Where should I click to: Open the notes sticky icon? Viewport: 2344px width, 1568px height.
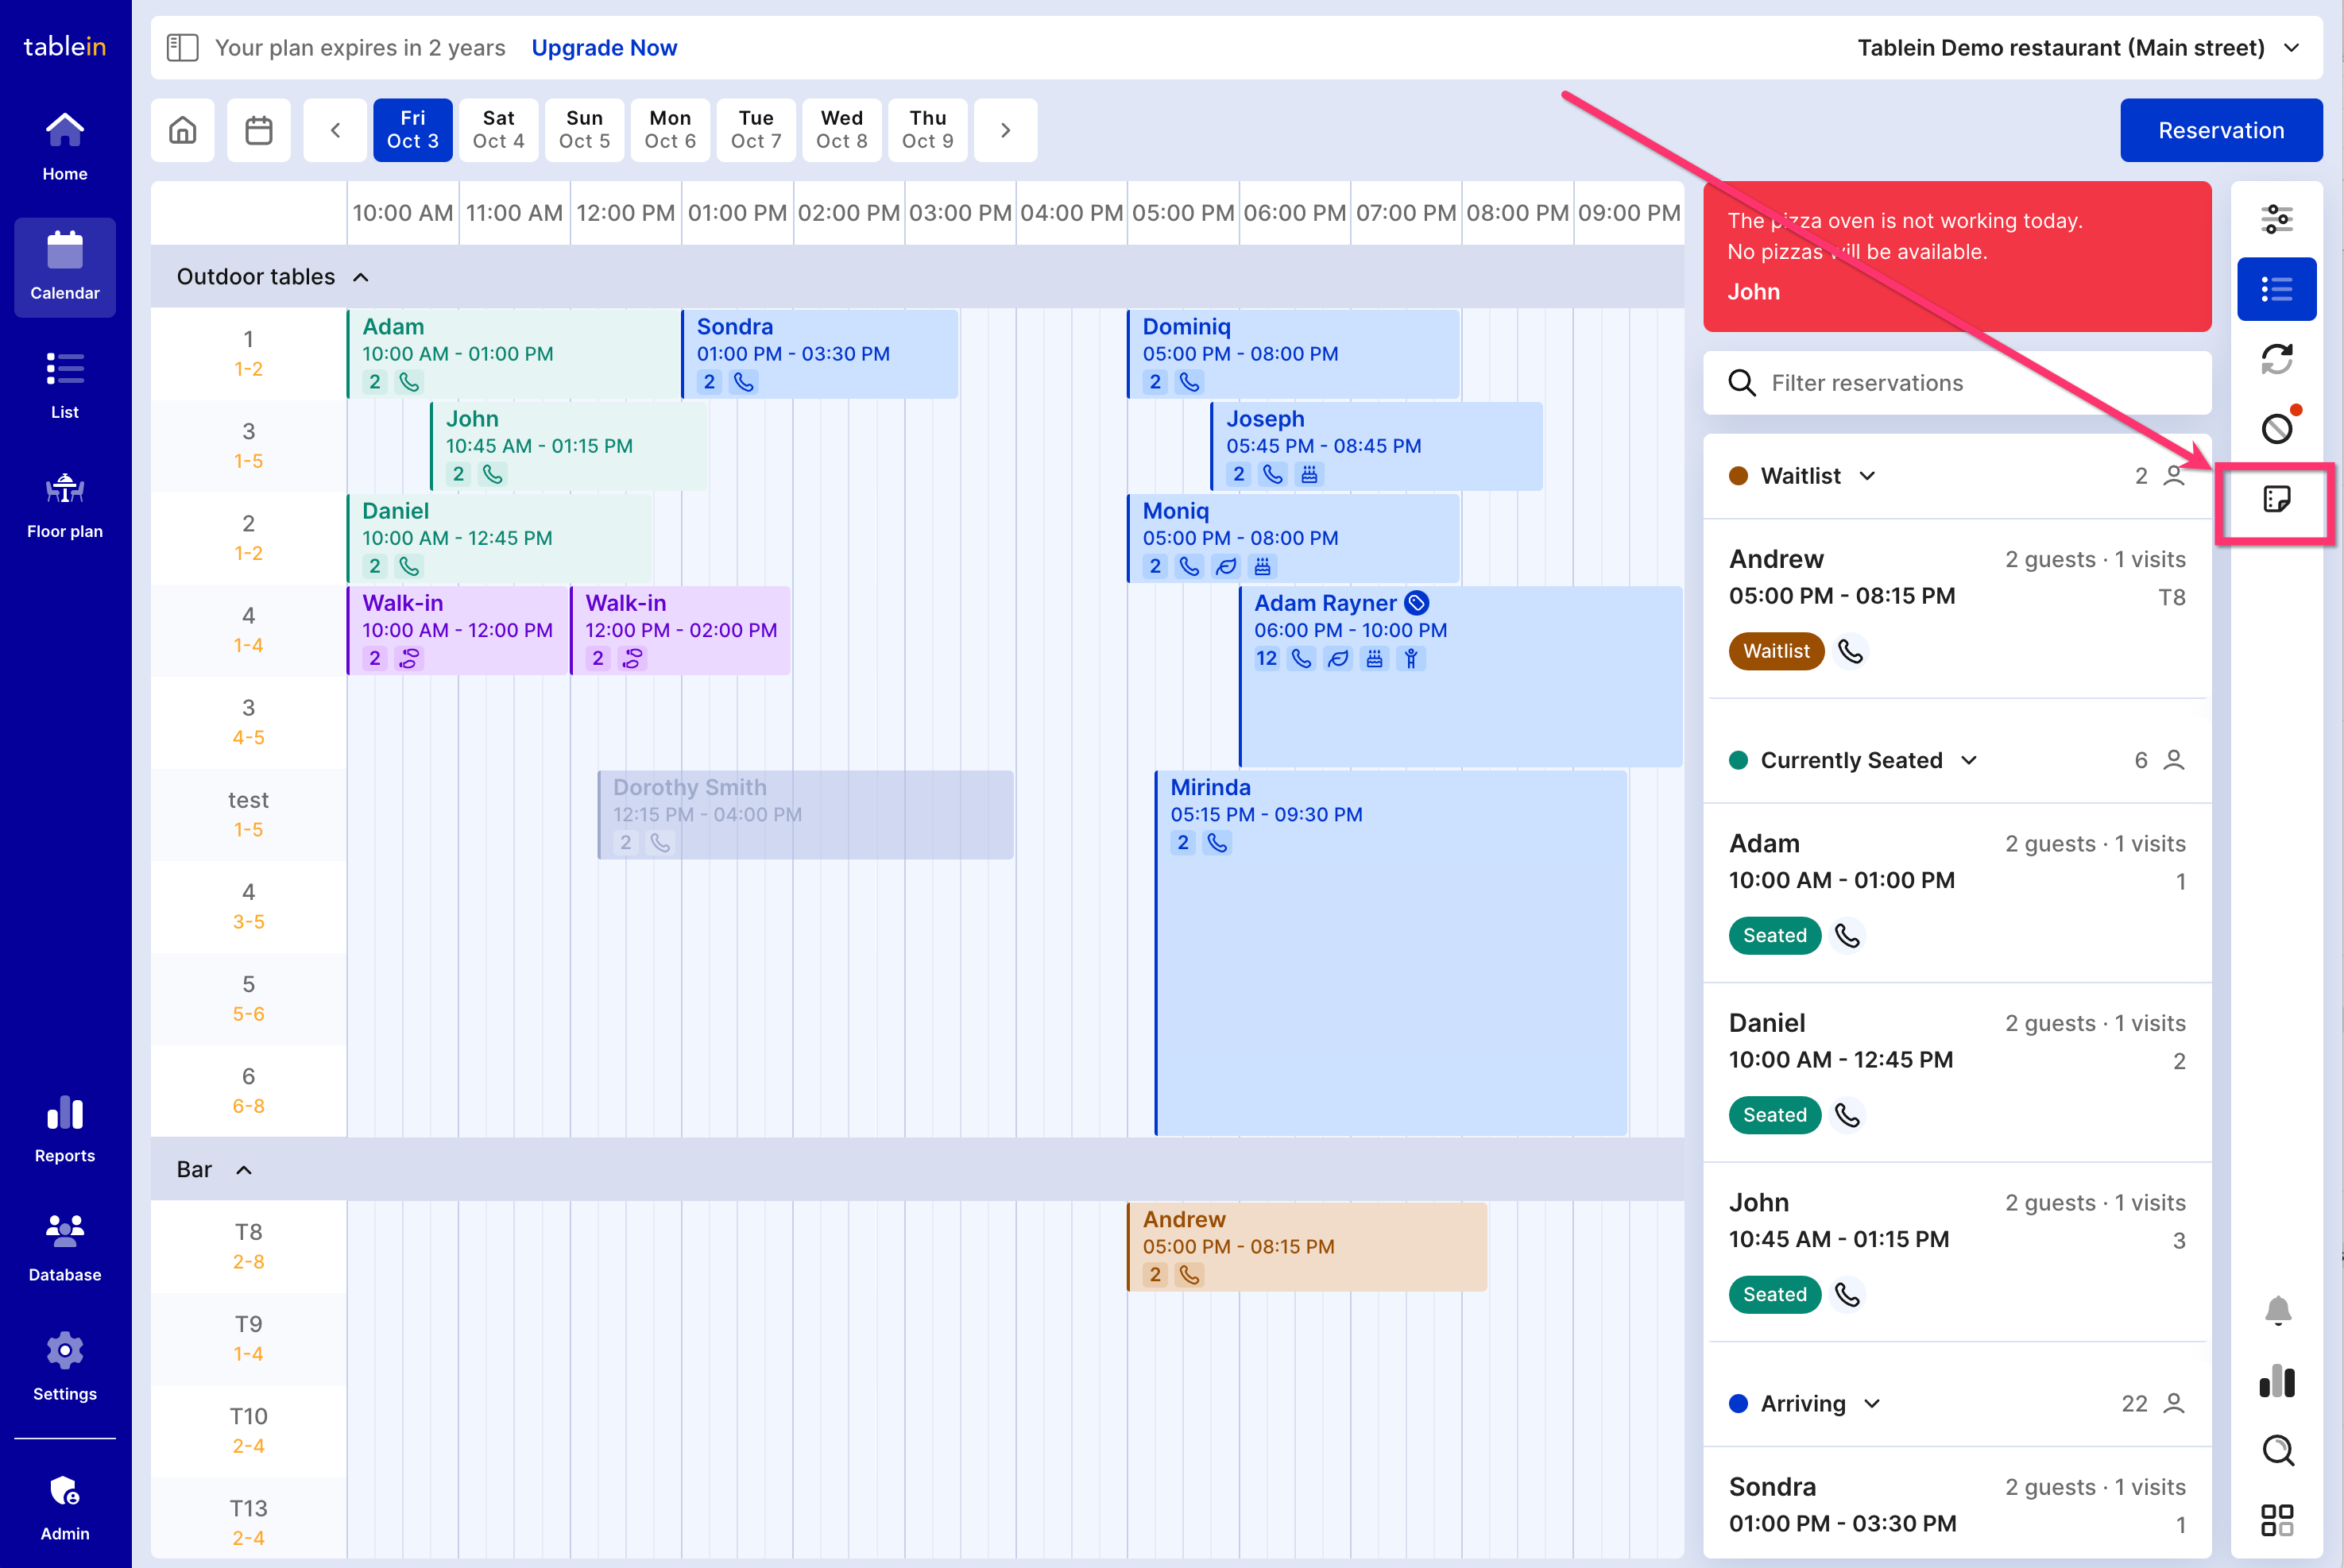pos(2276,499)
